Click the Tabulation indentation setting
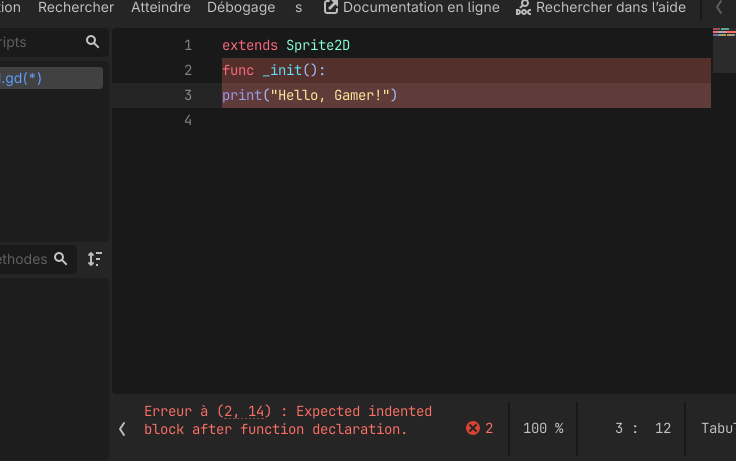736x461 pixels. [718, 428]
